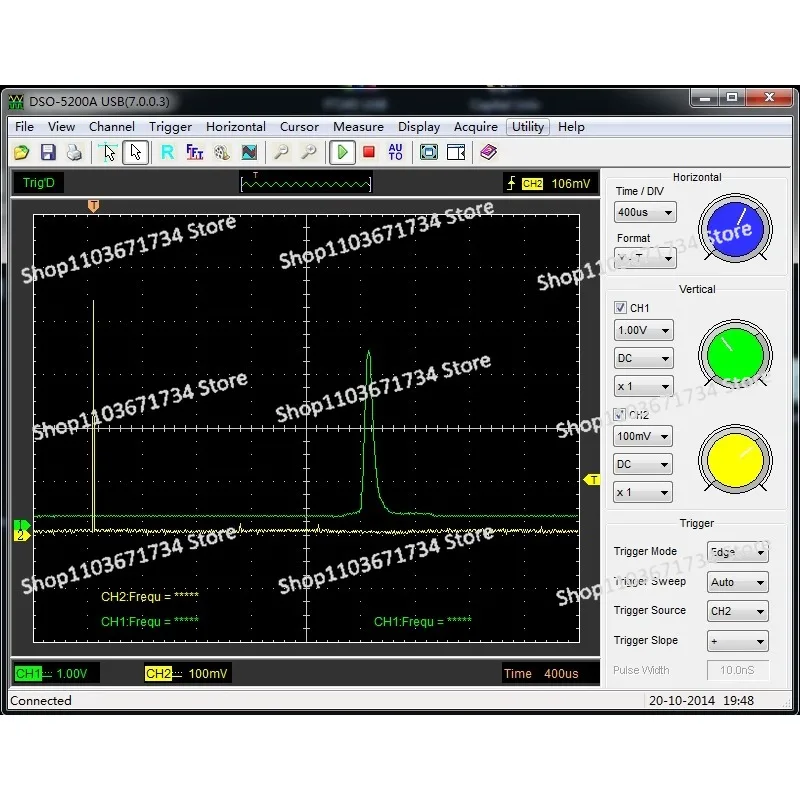The height and width of the screenshot is (800, 800).
Task: Toggle the side control panel icon
Action: click(456, 152)
